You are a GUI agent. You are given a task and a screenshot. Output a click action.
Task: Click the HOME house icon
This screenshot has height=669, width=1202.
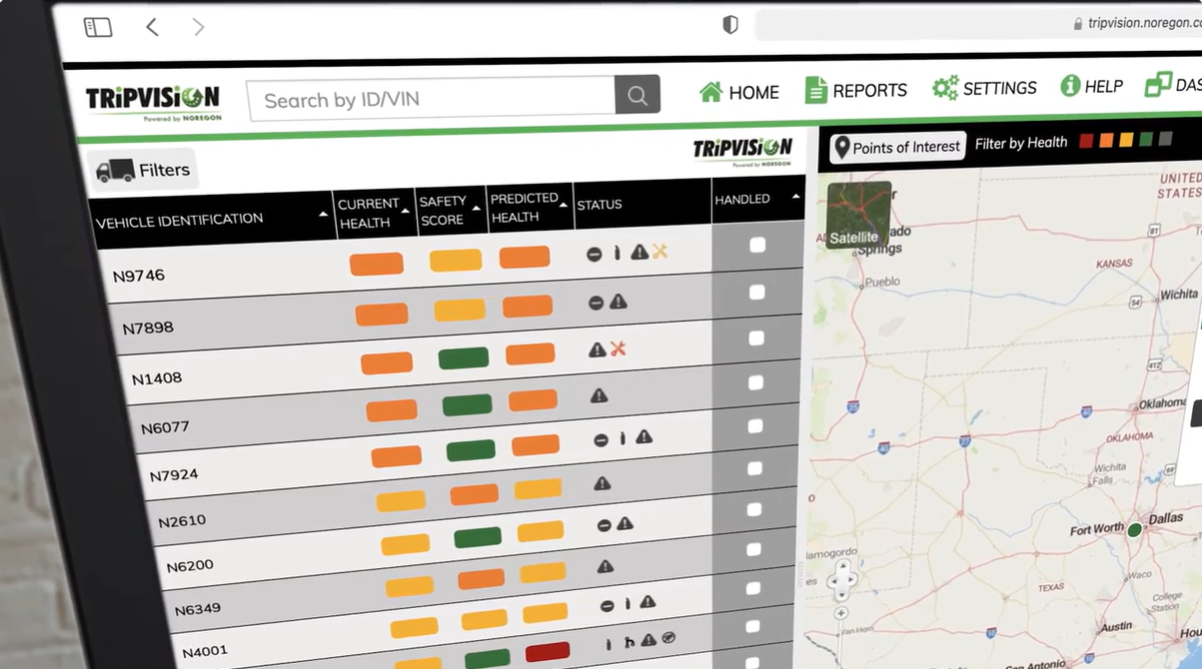pos(711,92)
